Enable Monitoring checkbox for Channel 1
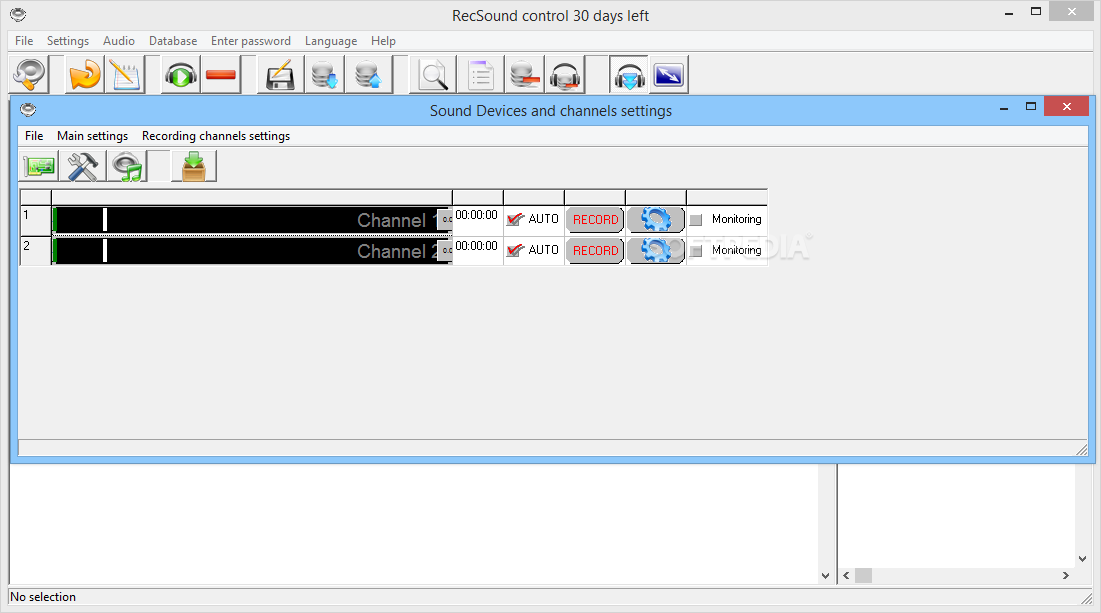The height and width of the screenshot is (613, 1101). [696, 220]
